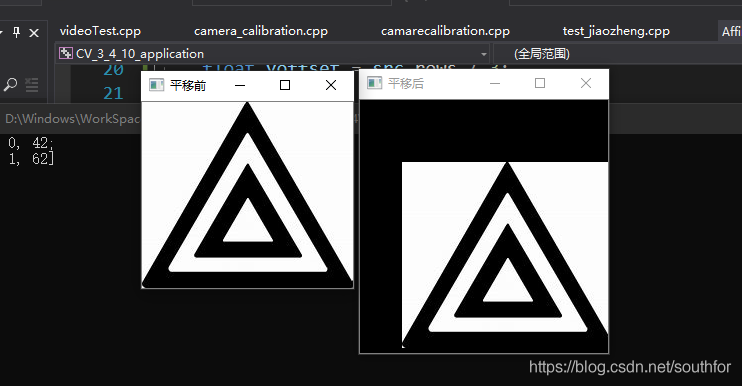Select the camarecalibration.cpp tab
The image size is (742, 386).
(445, 31)
